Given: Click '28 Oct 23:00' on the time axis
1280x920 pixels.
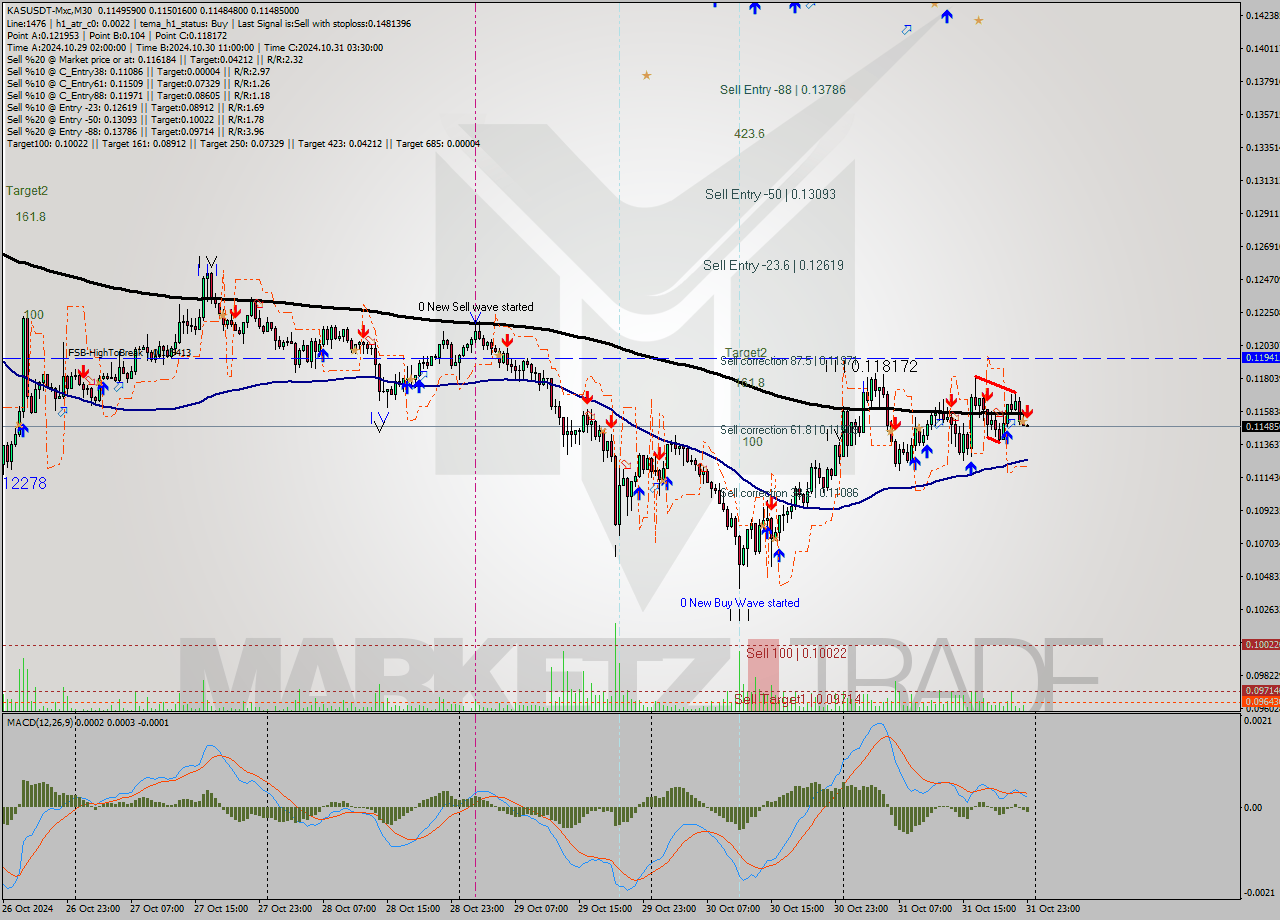Looking at the screenshot, I should tap(476, 908).
